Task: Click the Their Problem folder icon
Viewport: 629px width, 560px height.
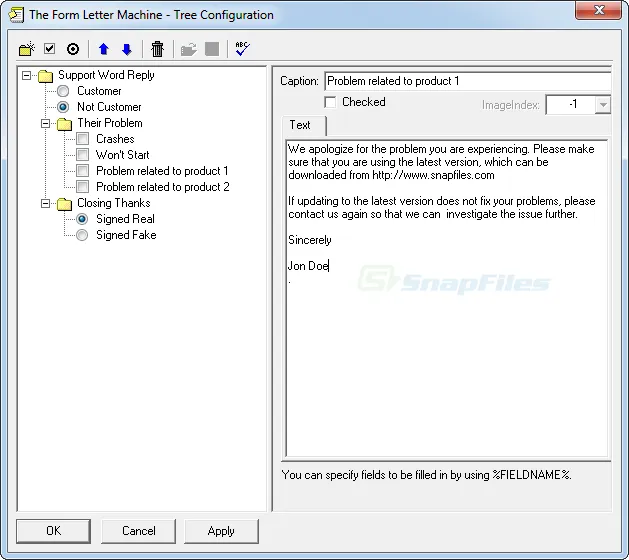Action: click(x=64, y=124)
